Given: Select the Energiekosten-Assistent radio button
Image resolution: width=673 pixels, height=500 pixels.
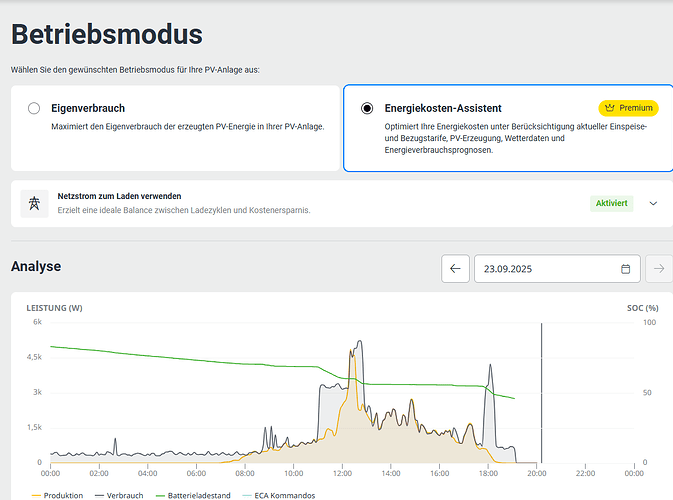Looking at the screenshot, I should pos(367,108).
